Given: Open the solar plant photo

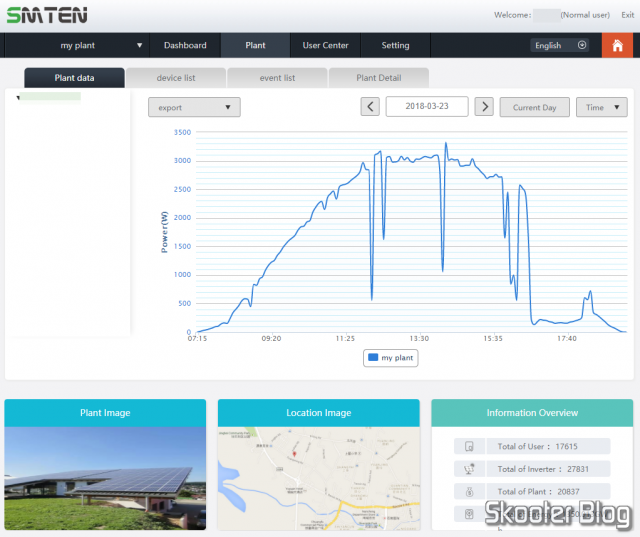Looking at the screenshot, I should coord(105,478).
